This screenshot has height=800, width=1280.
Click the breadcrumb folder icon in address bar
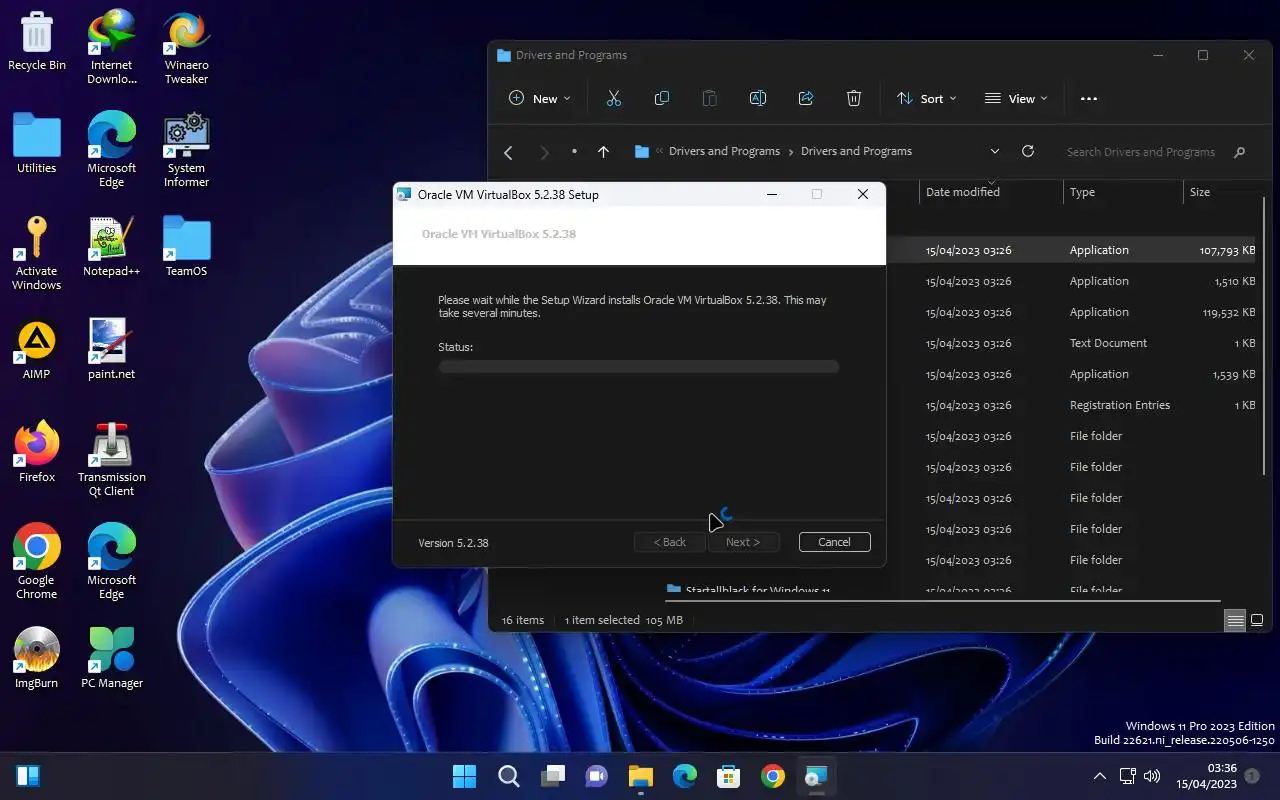642,152
